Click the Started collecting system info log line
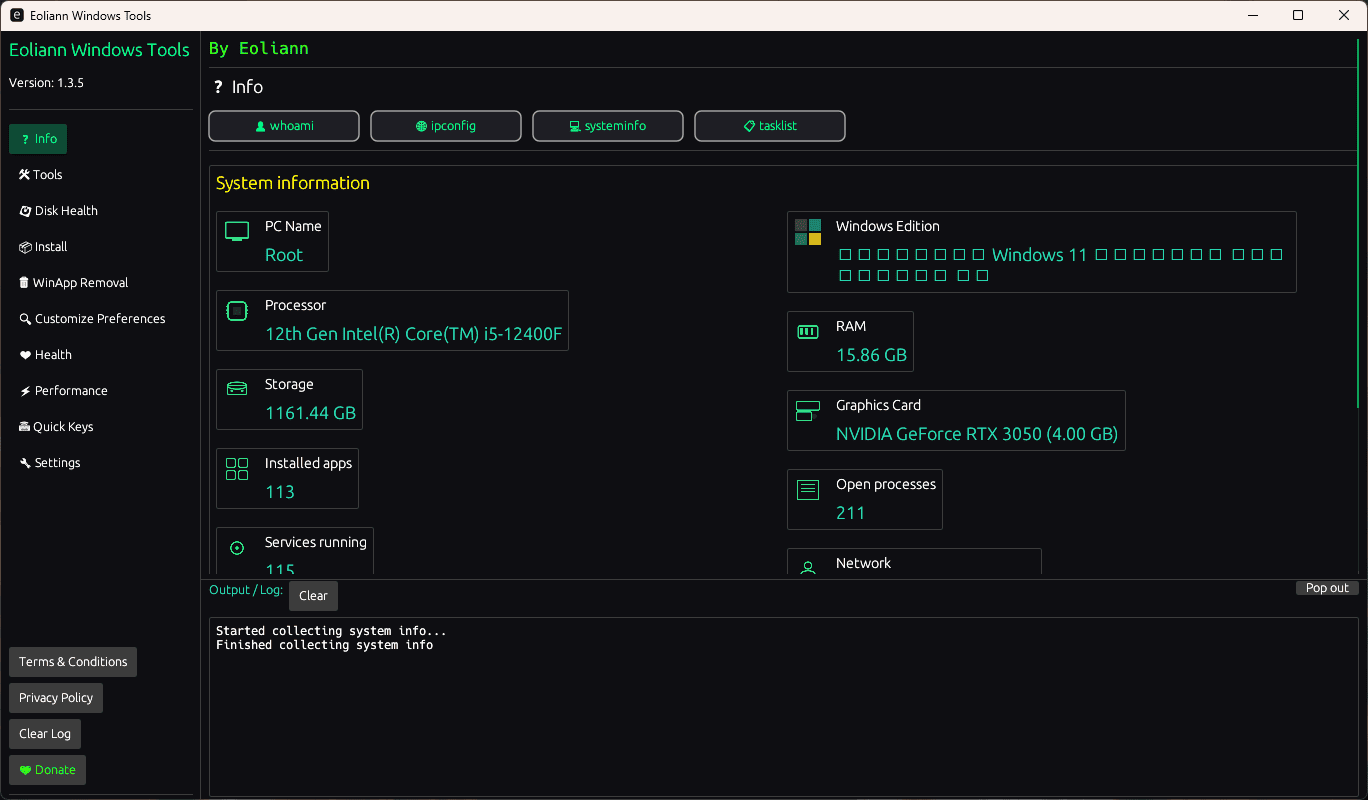 331,631
